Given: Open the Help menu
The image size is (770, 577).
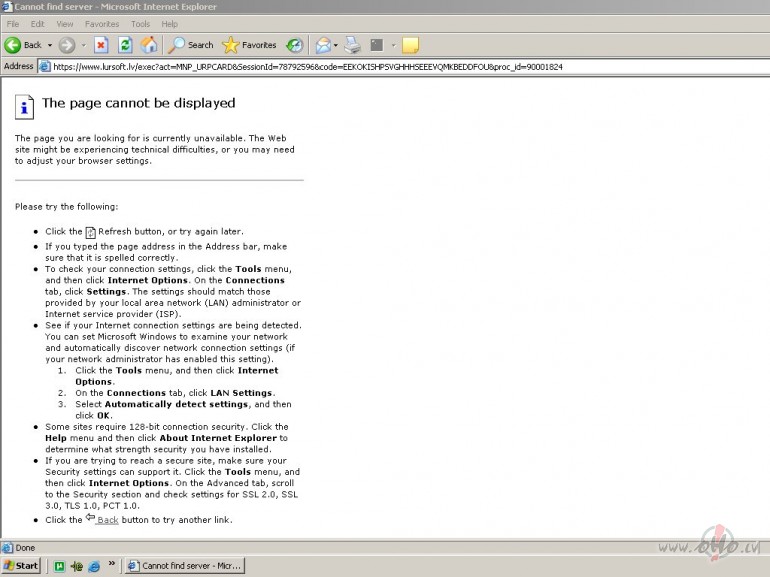Looking at the screenshot, I should point(169,24).
